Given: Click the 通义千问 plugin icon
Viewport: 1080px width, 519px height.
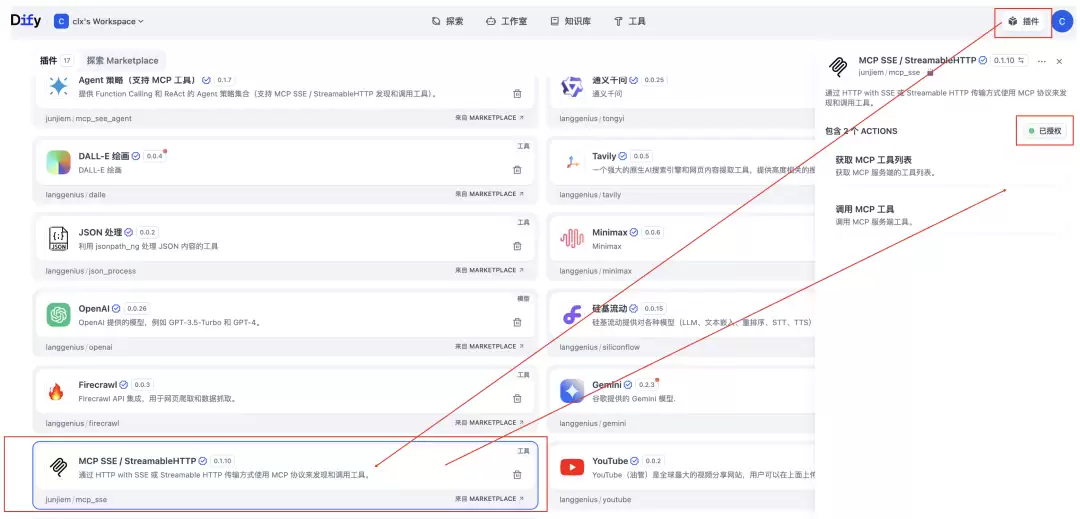Looking at the screenshot, I should tap(572, 86).
